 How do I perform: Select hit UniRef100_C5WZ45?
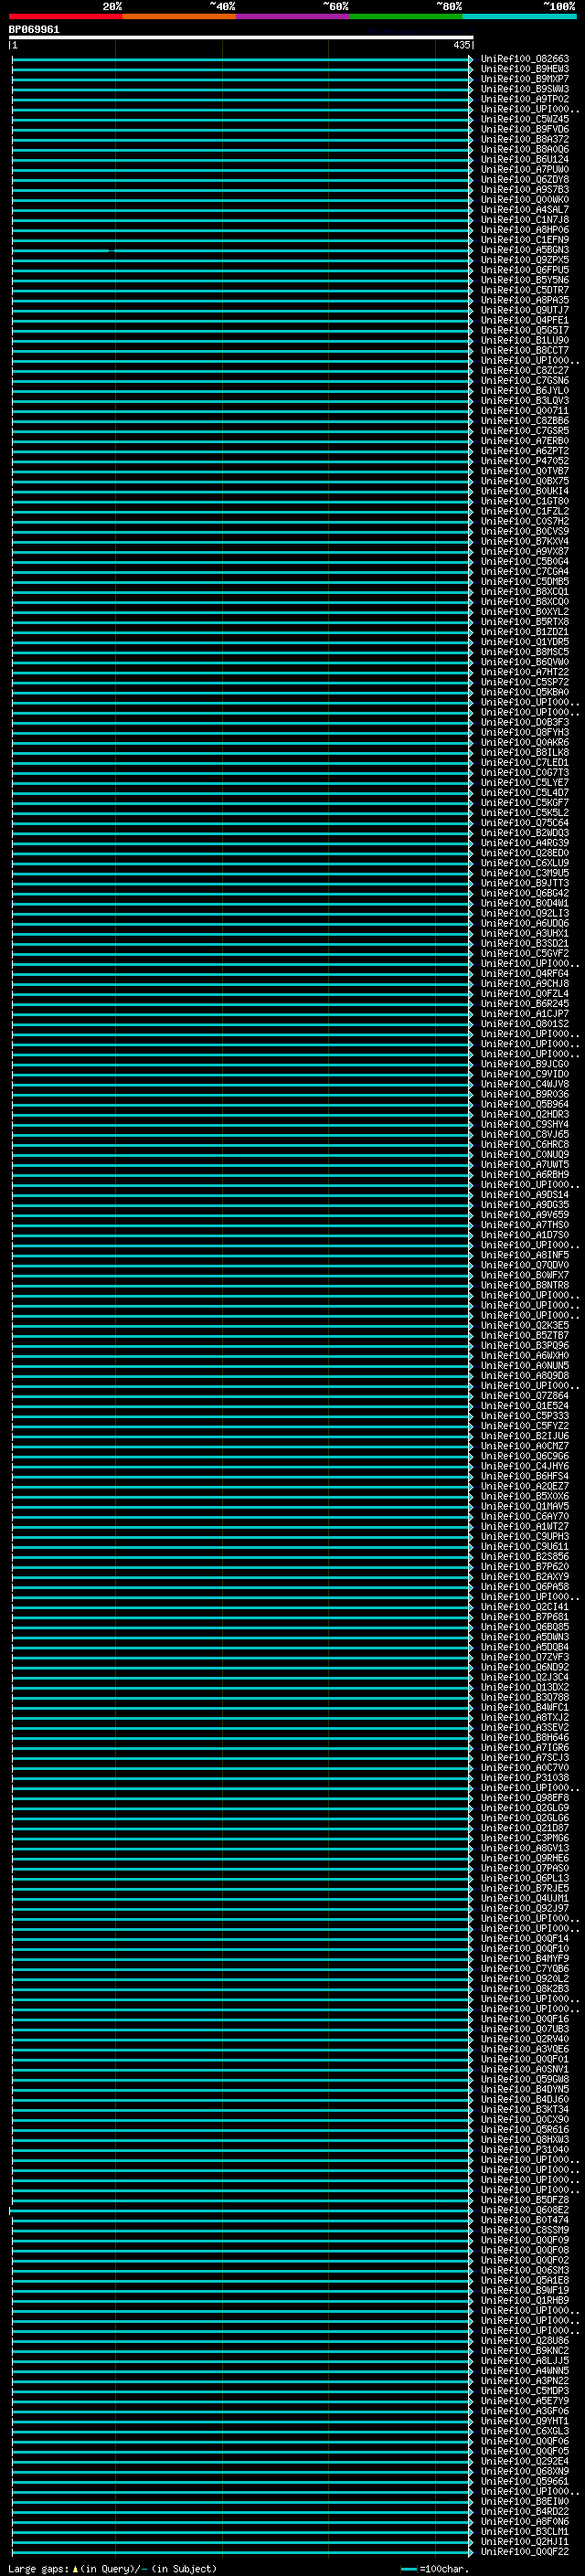524,119
